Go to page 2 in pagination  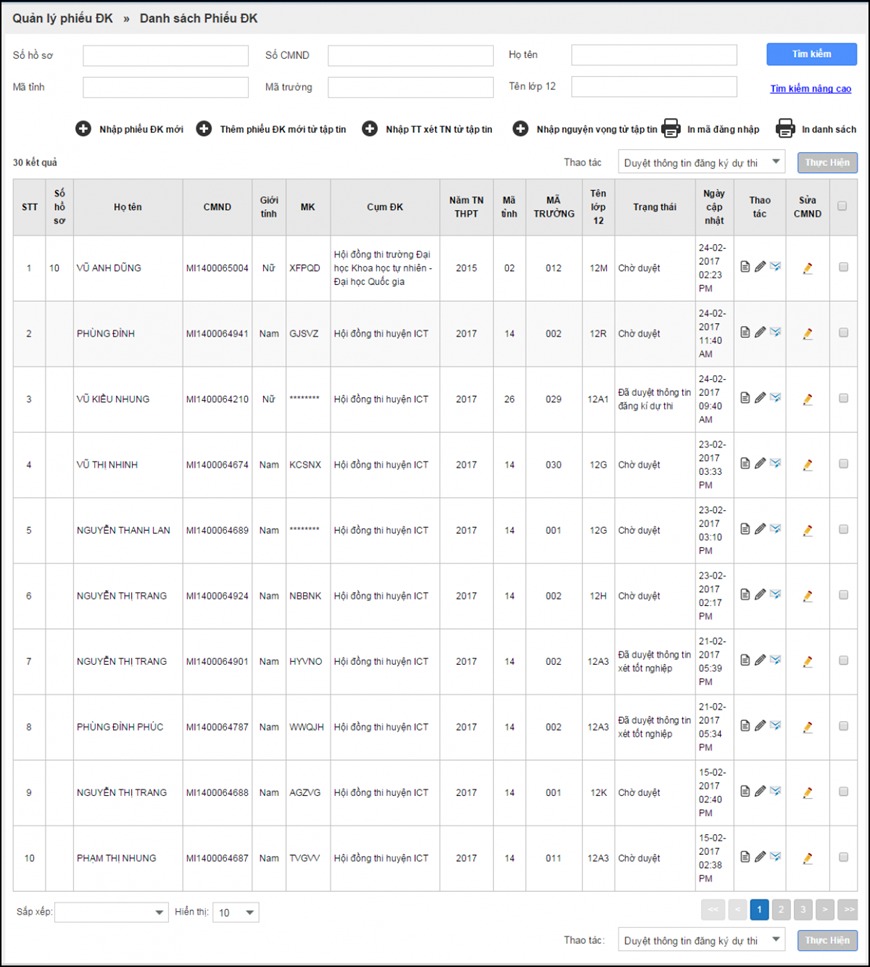point(781,909)
